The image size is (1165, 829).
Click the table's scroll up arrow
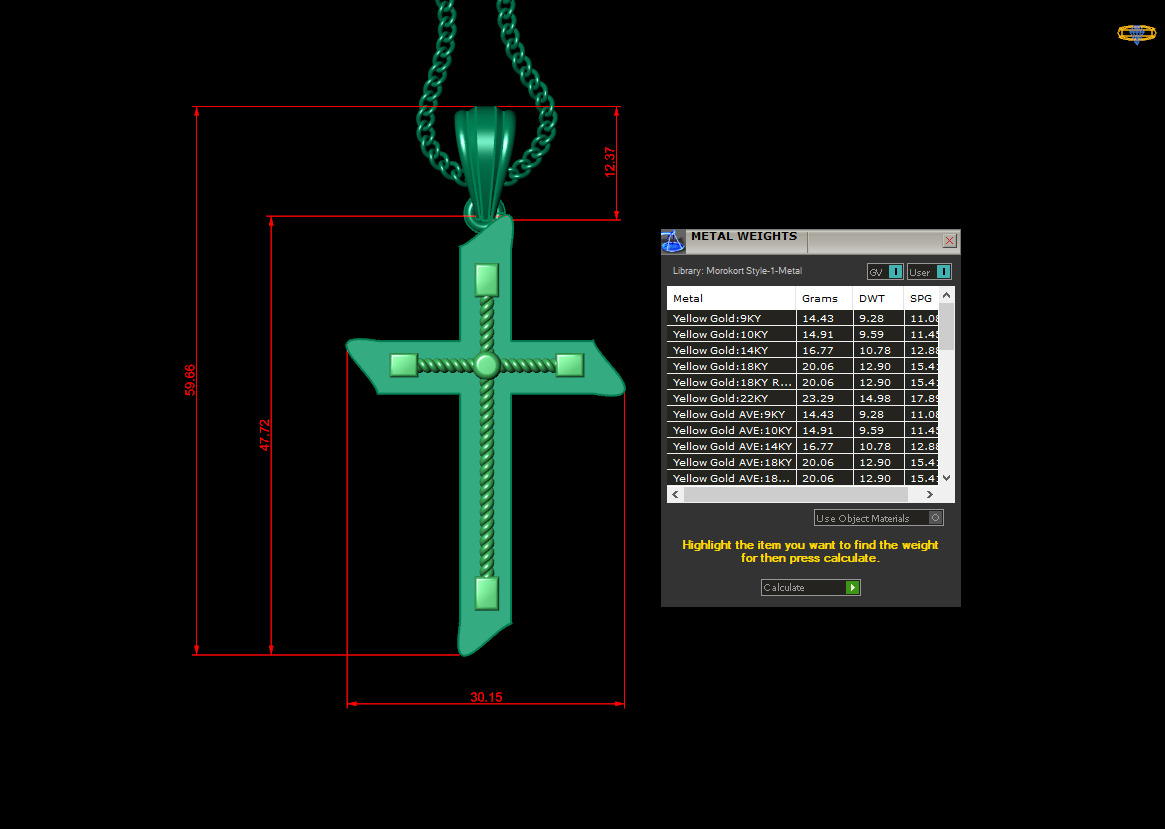(947, 295)
